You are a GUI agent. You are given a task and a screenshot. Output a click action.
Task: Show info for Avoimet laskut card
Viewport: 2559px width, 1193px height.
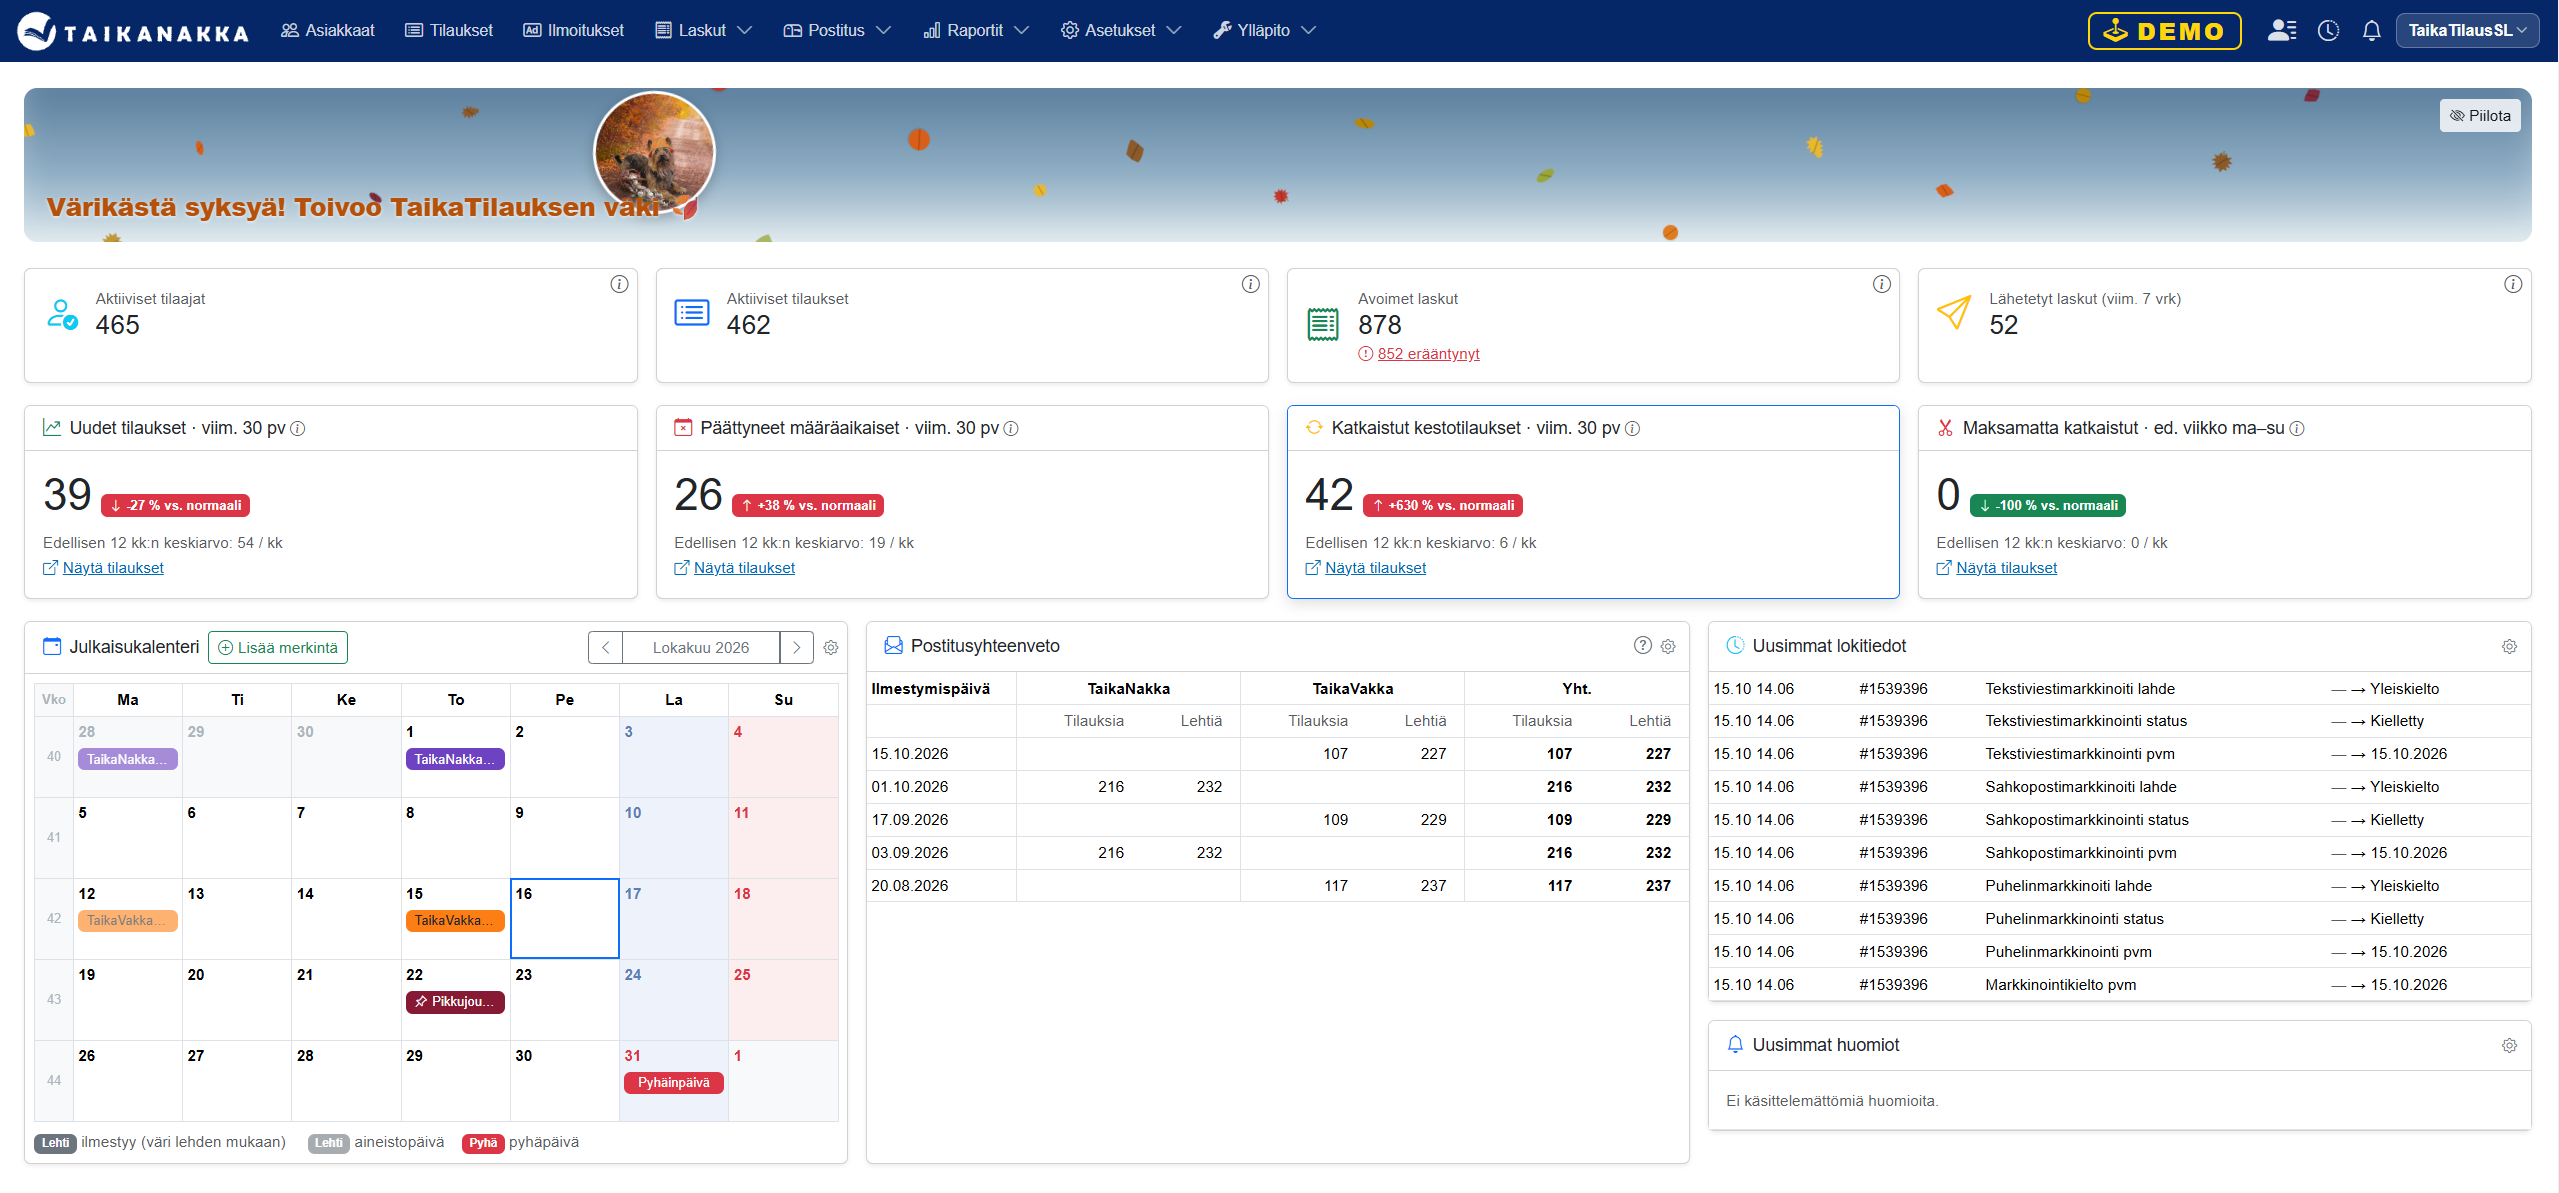click(1881, 284)
